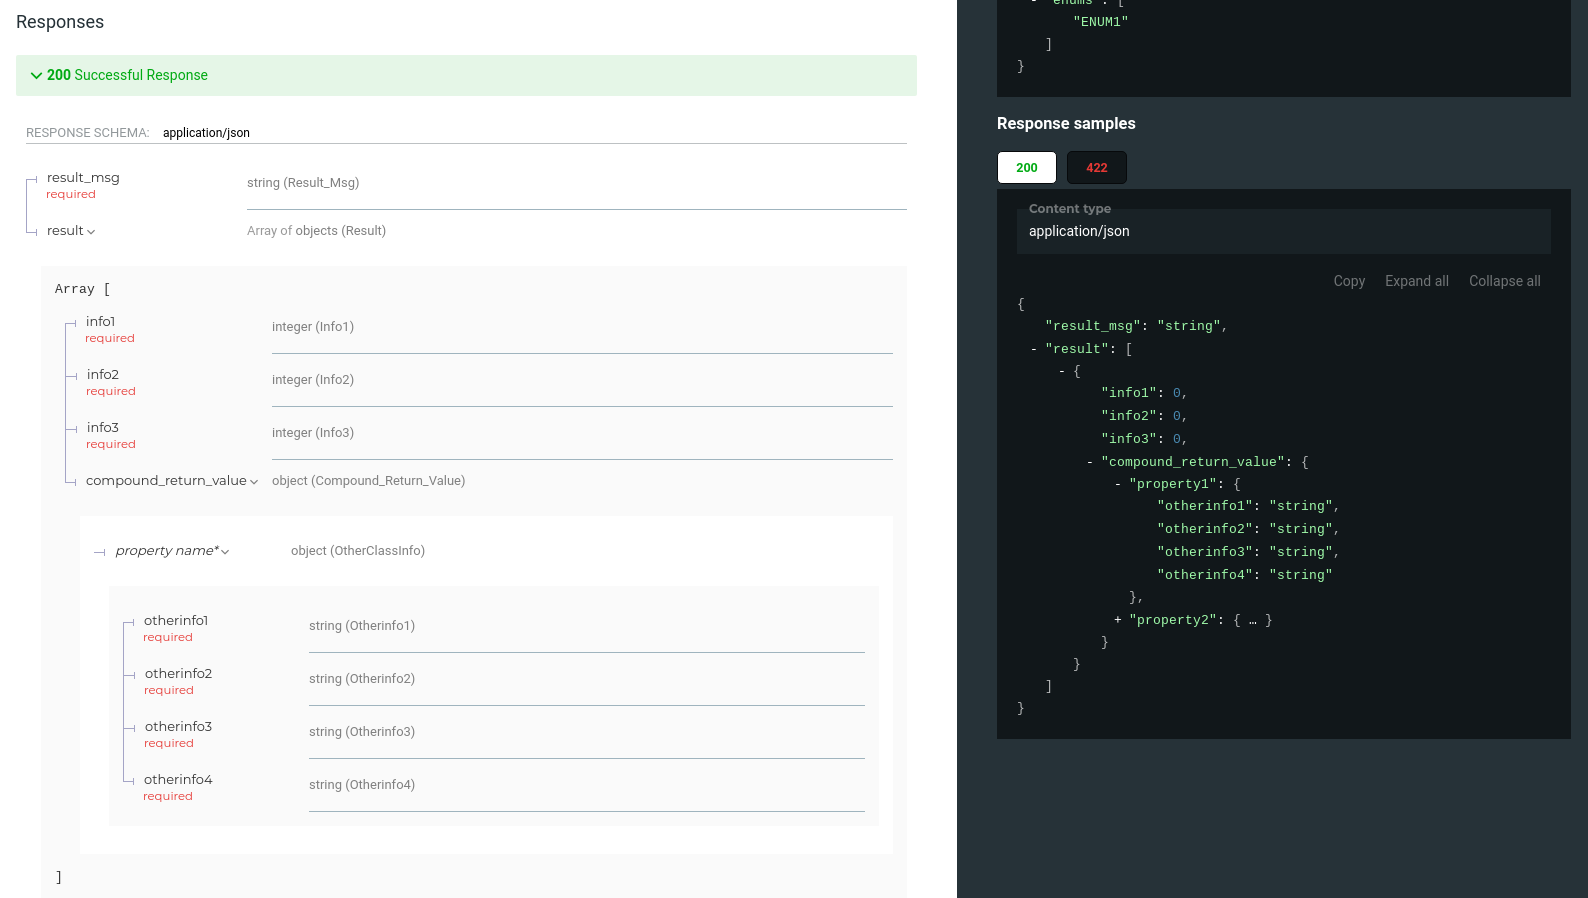Collapse the "property1" object in JSON sample

(1118, 484)
